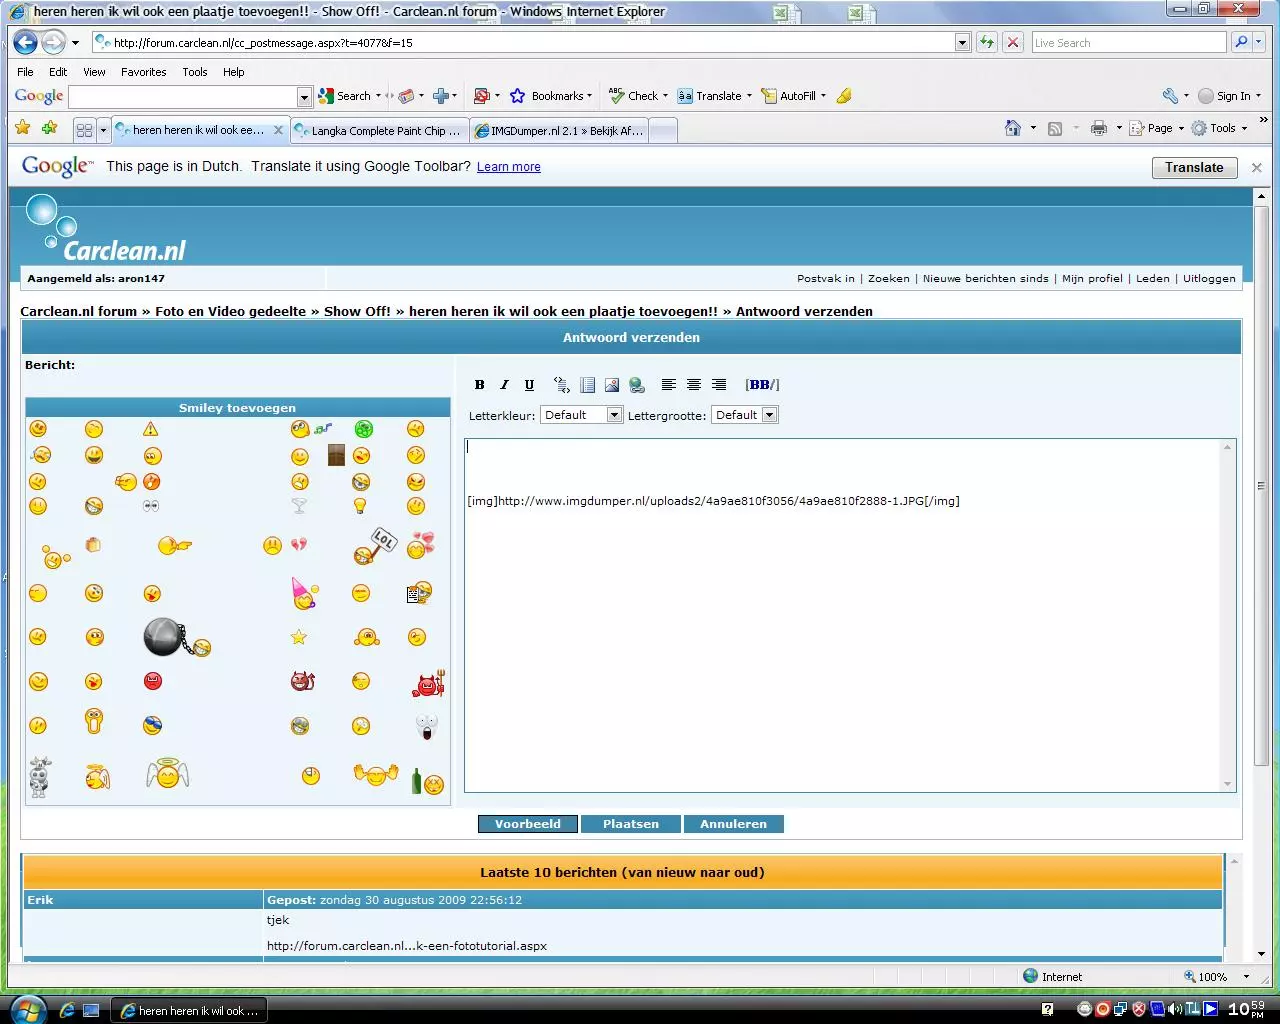Open the Help menu
The image size is (1280, 1024).
234,72
